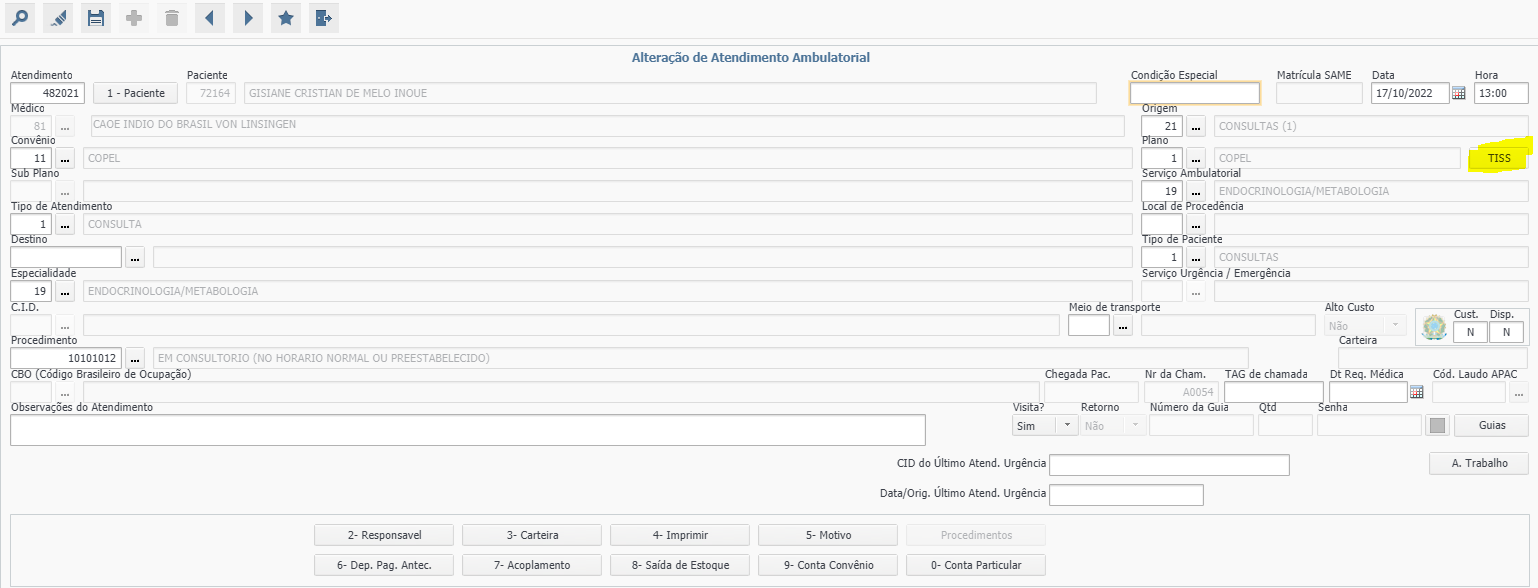
Task: Go to next record arrow
Action: 248,18
